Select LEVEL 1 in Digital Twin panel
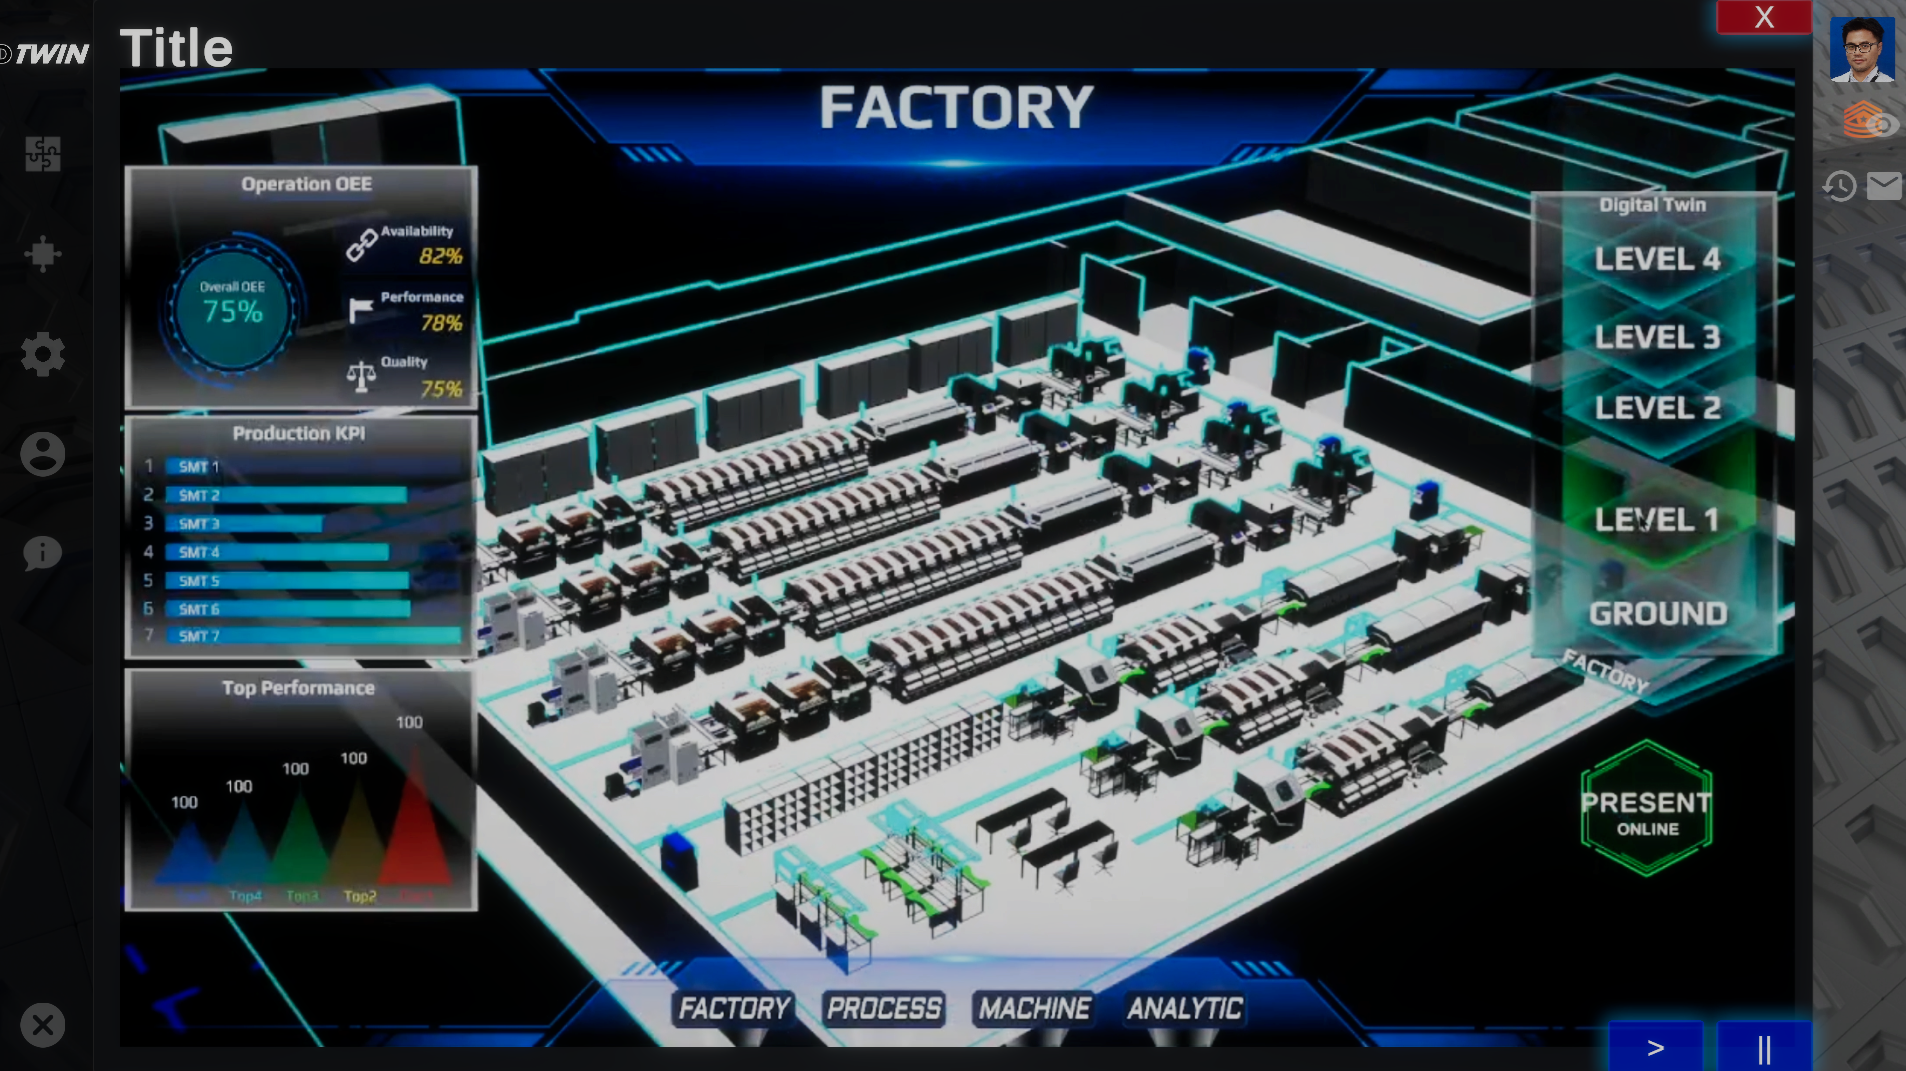1906x1071 pixels. click(x=1657, y=520)
